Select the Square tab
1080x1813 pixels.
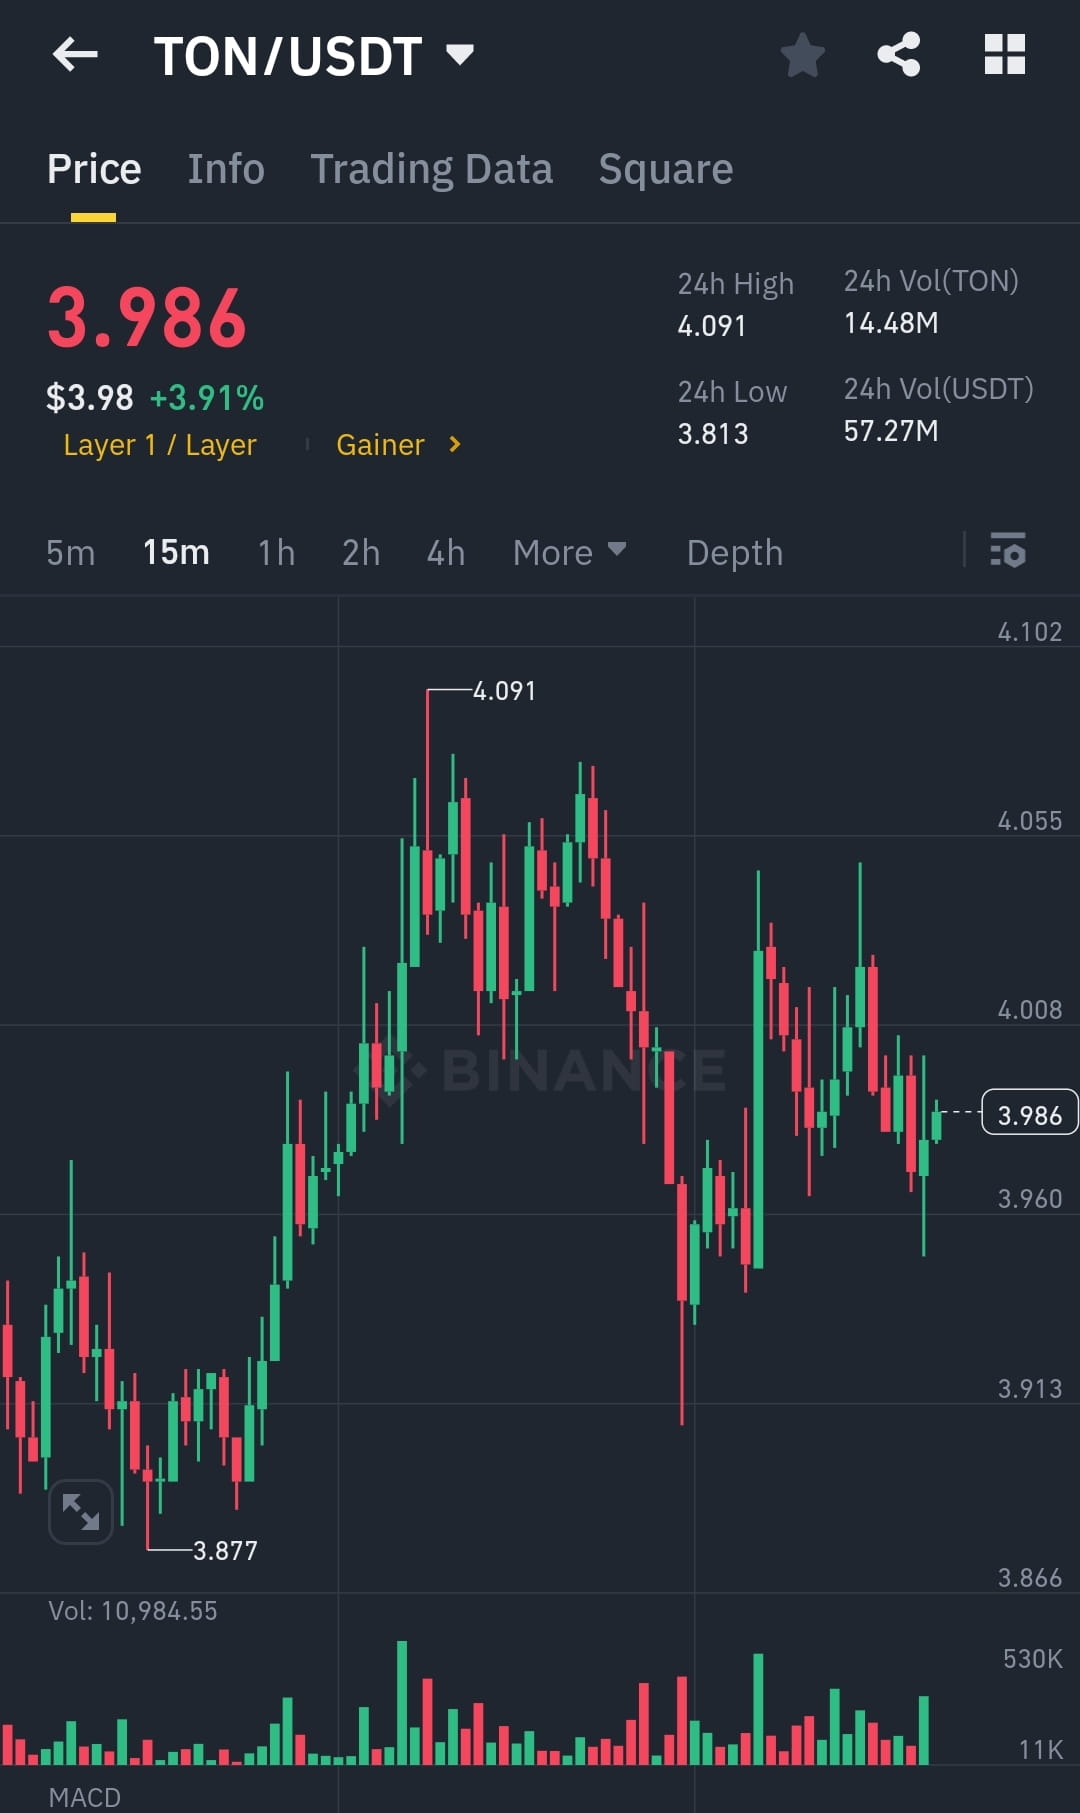coord(664,168)
